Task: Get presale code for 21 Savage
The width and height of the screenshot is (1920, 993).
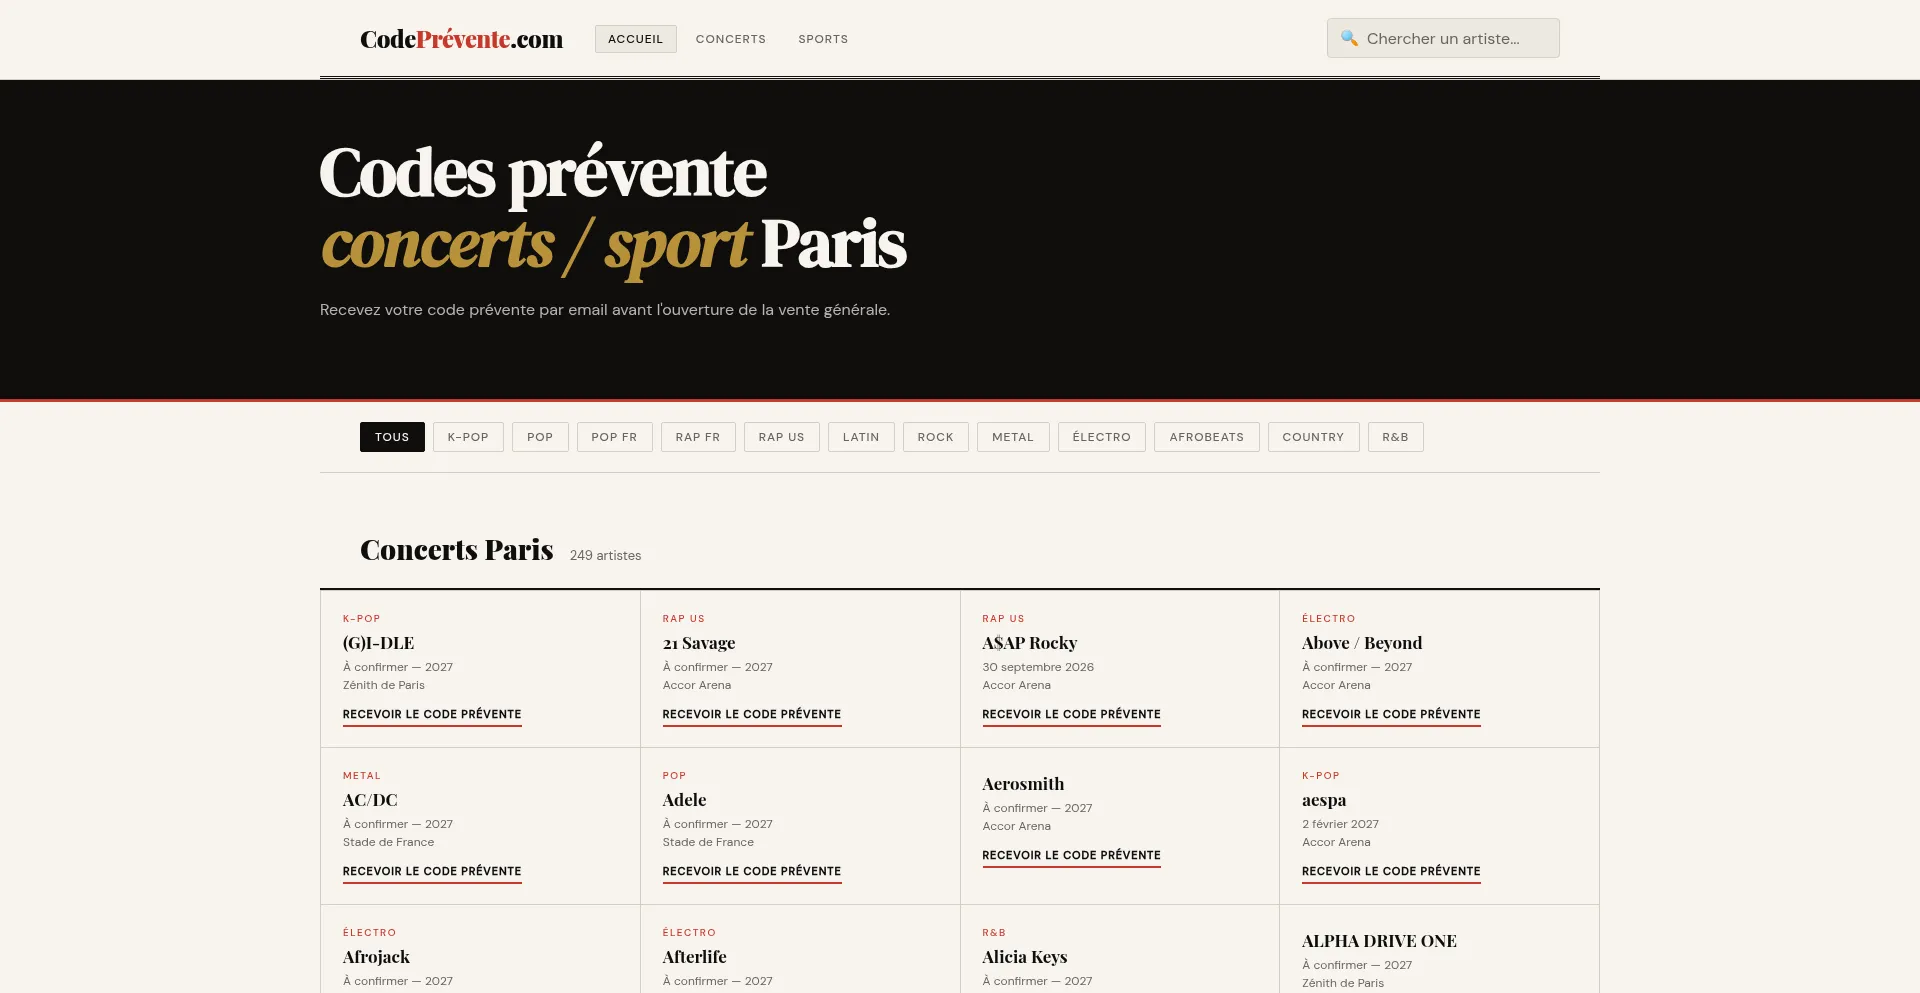Action: coord(752,715)
